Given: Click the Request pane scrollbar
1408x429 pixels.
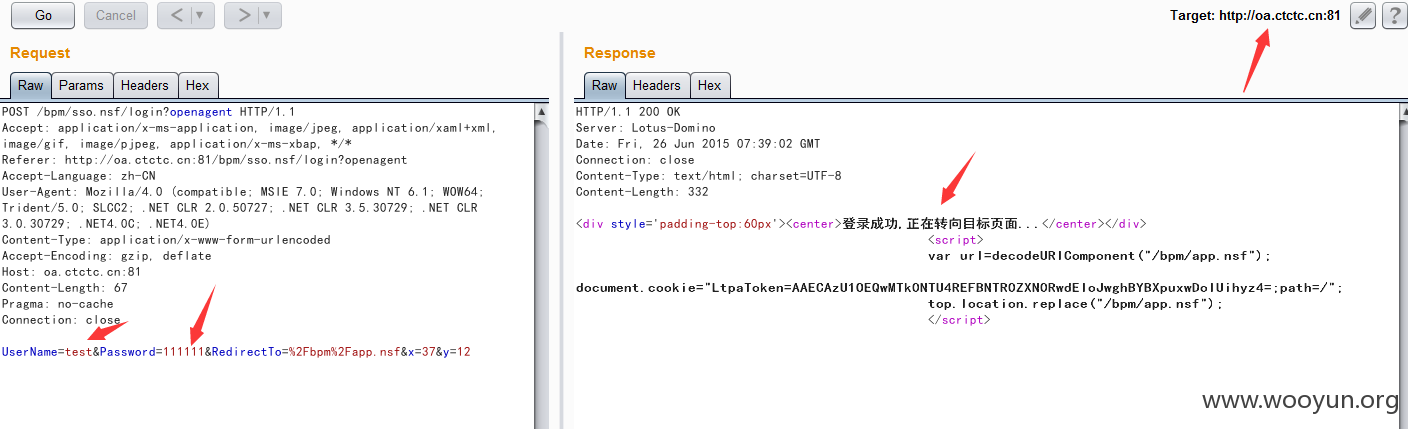Looking at the screenshot, I should (542, 265).
